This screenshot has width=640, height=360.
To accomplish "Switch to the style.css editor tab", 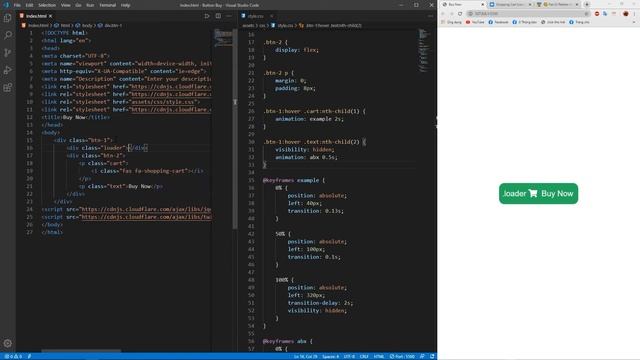I will click(257, 16).
